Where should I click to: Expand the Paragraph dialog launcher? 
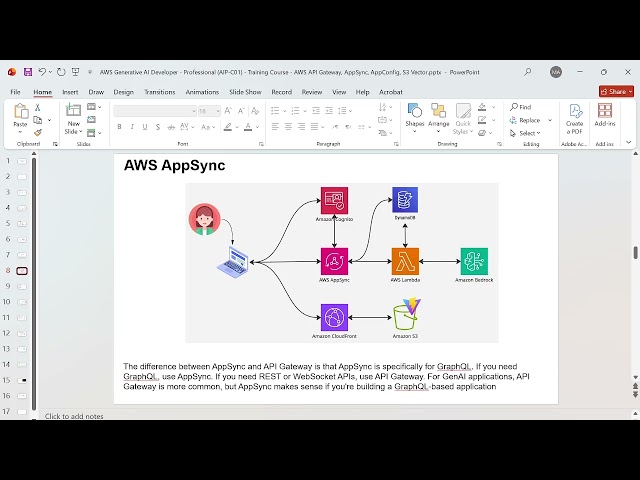pyautogui.click(x=396, y=144)
